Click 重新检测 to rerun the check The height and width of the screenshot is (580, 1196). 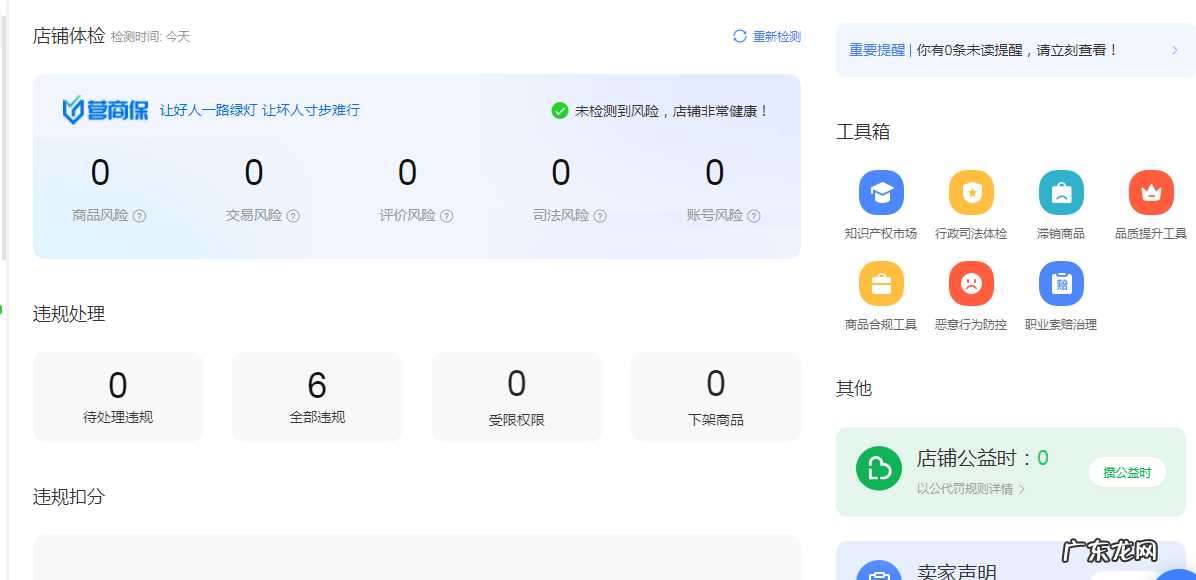[x=766, y=35]
